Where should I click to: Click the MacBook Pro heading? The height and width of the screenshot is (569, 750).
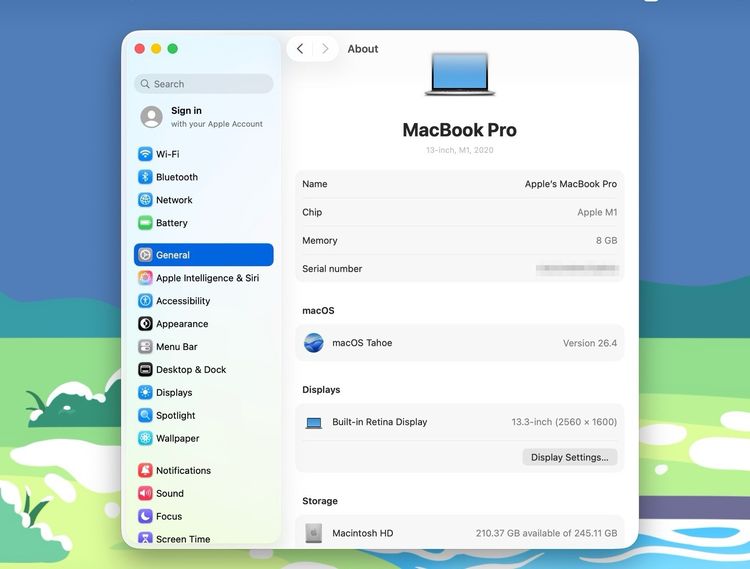(460, 130)
